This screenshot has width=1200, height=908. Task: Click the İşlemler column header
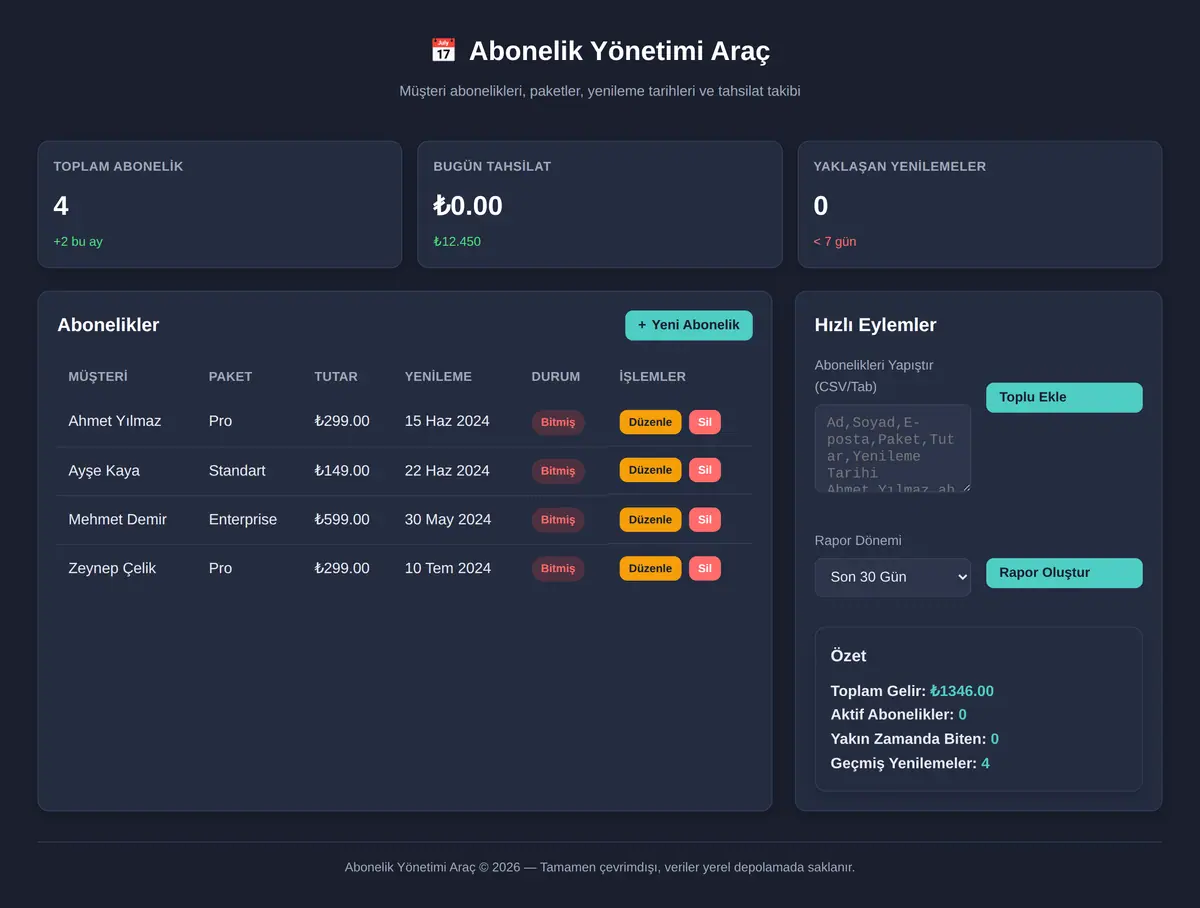[x=653, y=377]
